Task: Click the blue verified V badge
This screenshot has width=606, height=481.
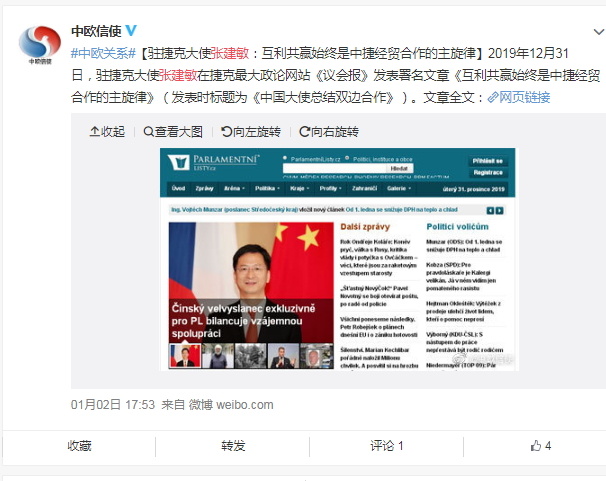Action: tap(131, 31)
